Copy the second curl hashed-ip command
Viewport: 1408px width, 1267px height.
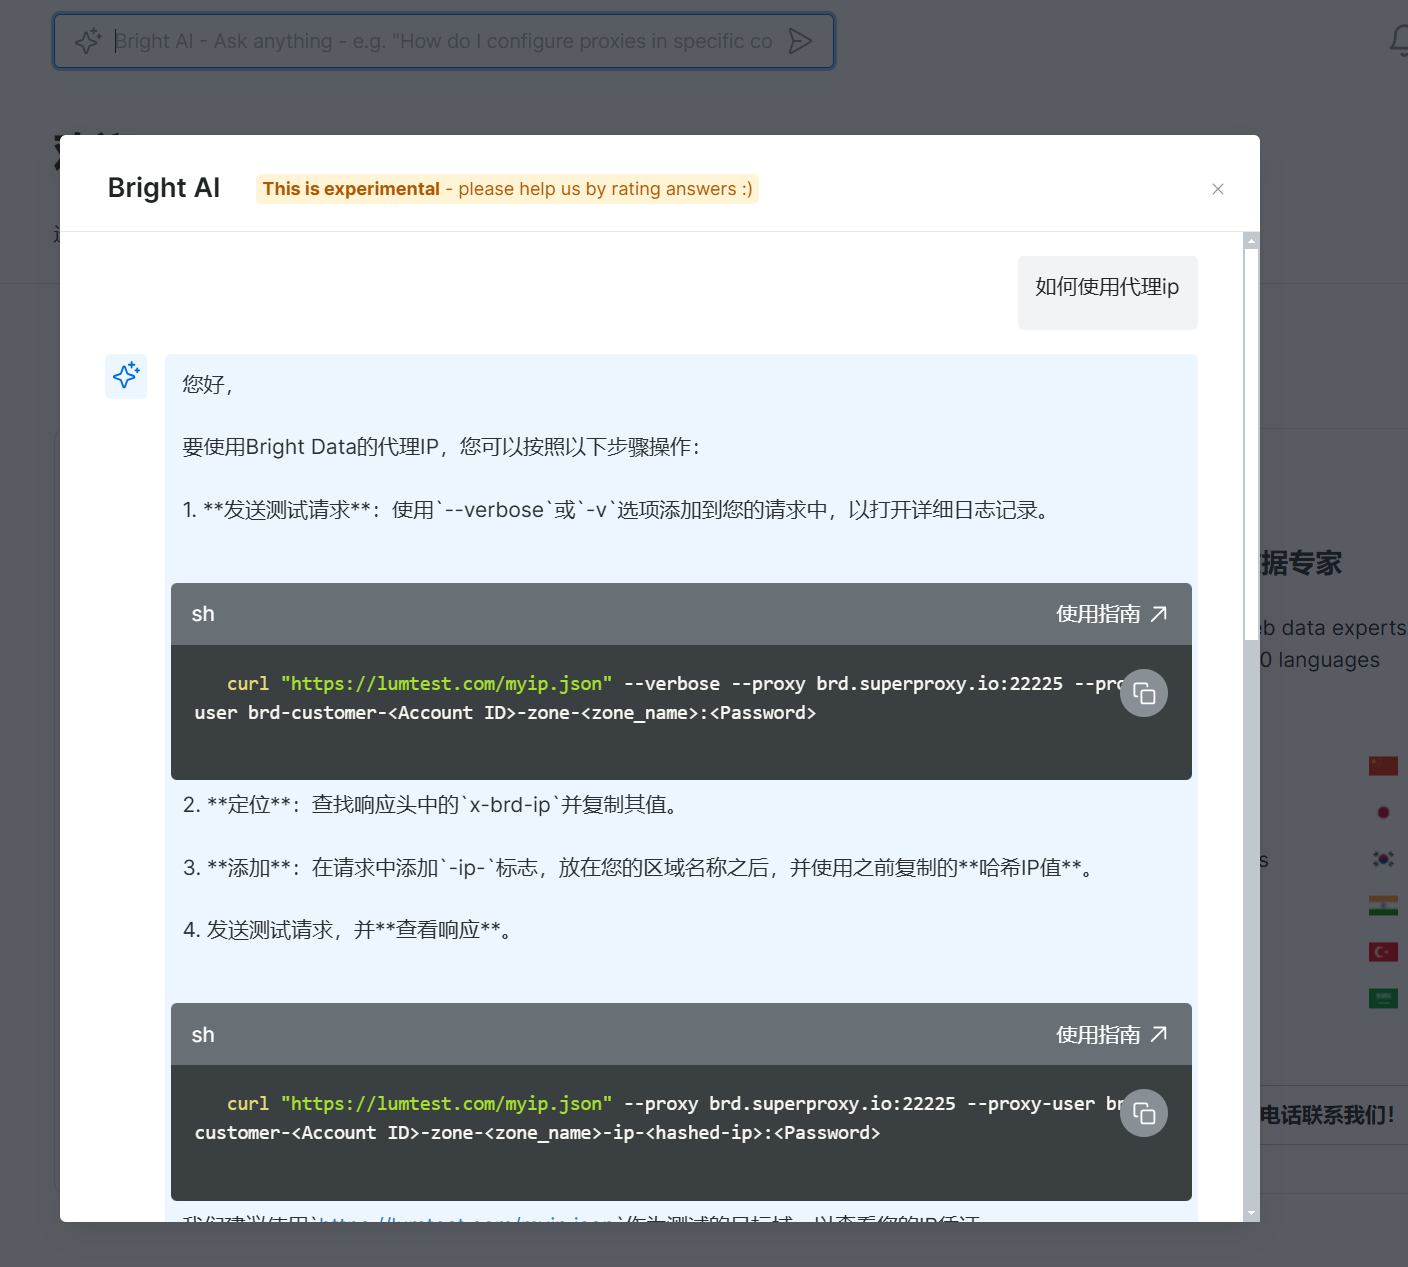pos(1144,1113)
